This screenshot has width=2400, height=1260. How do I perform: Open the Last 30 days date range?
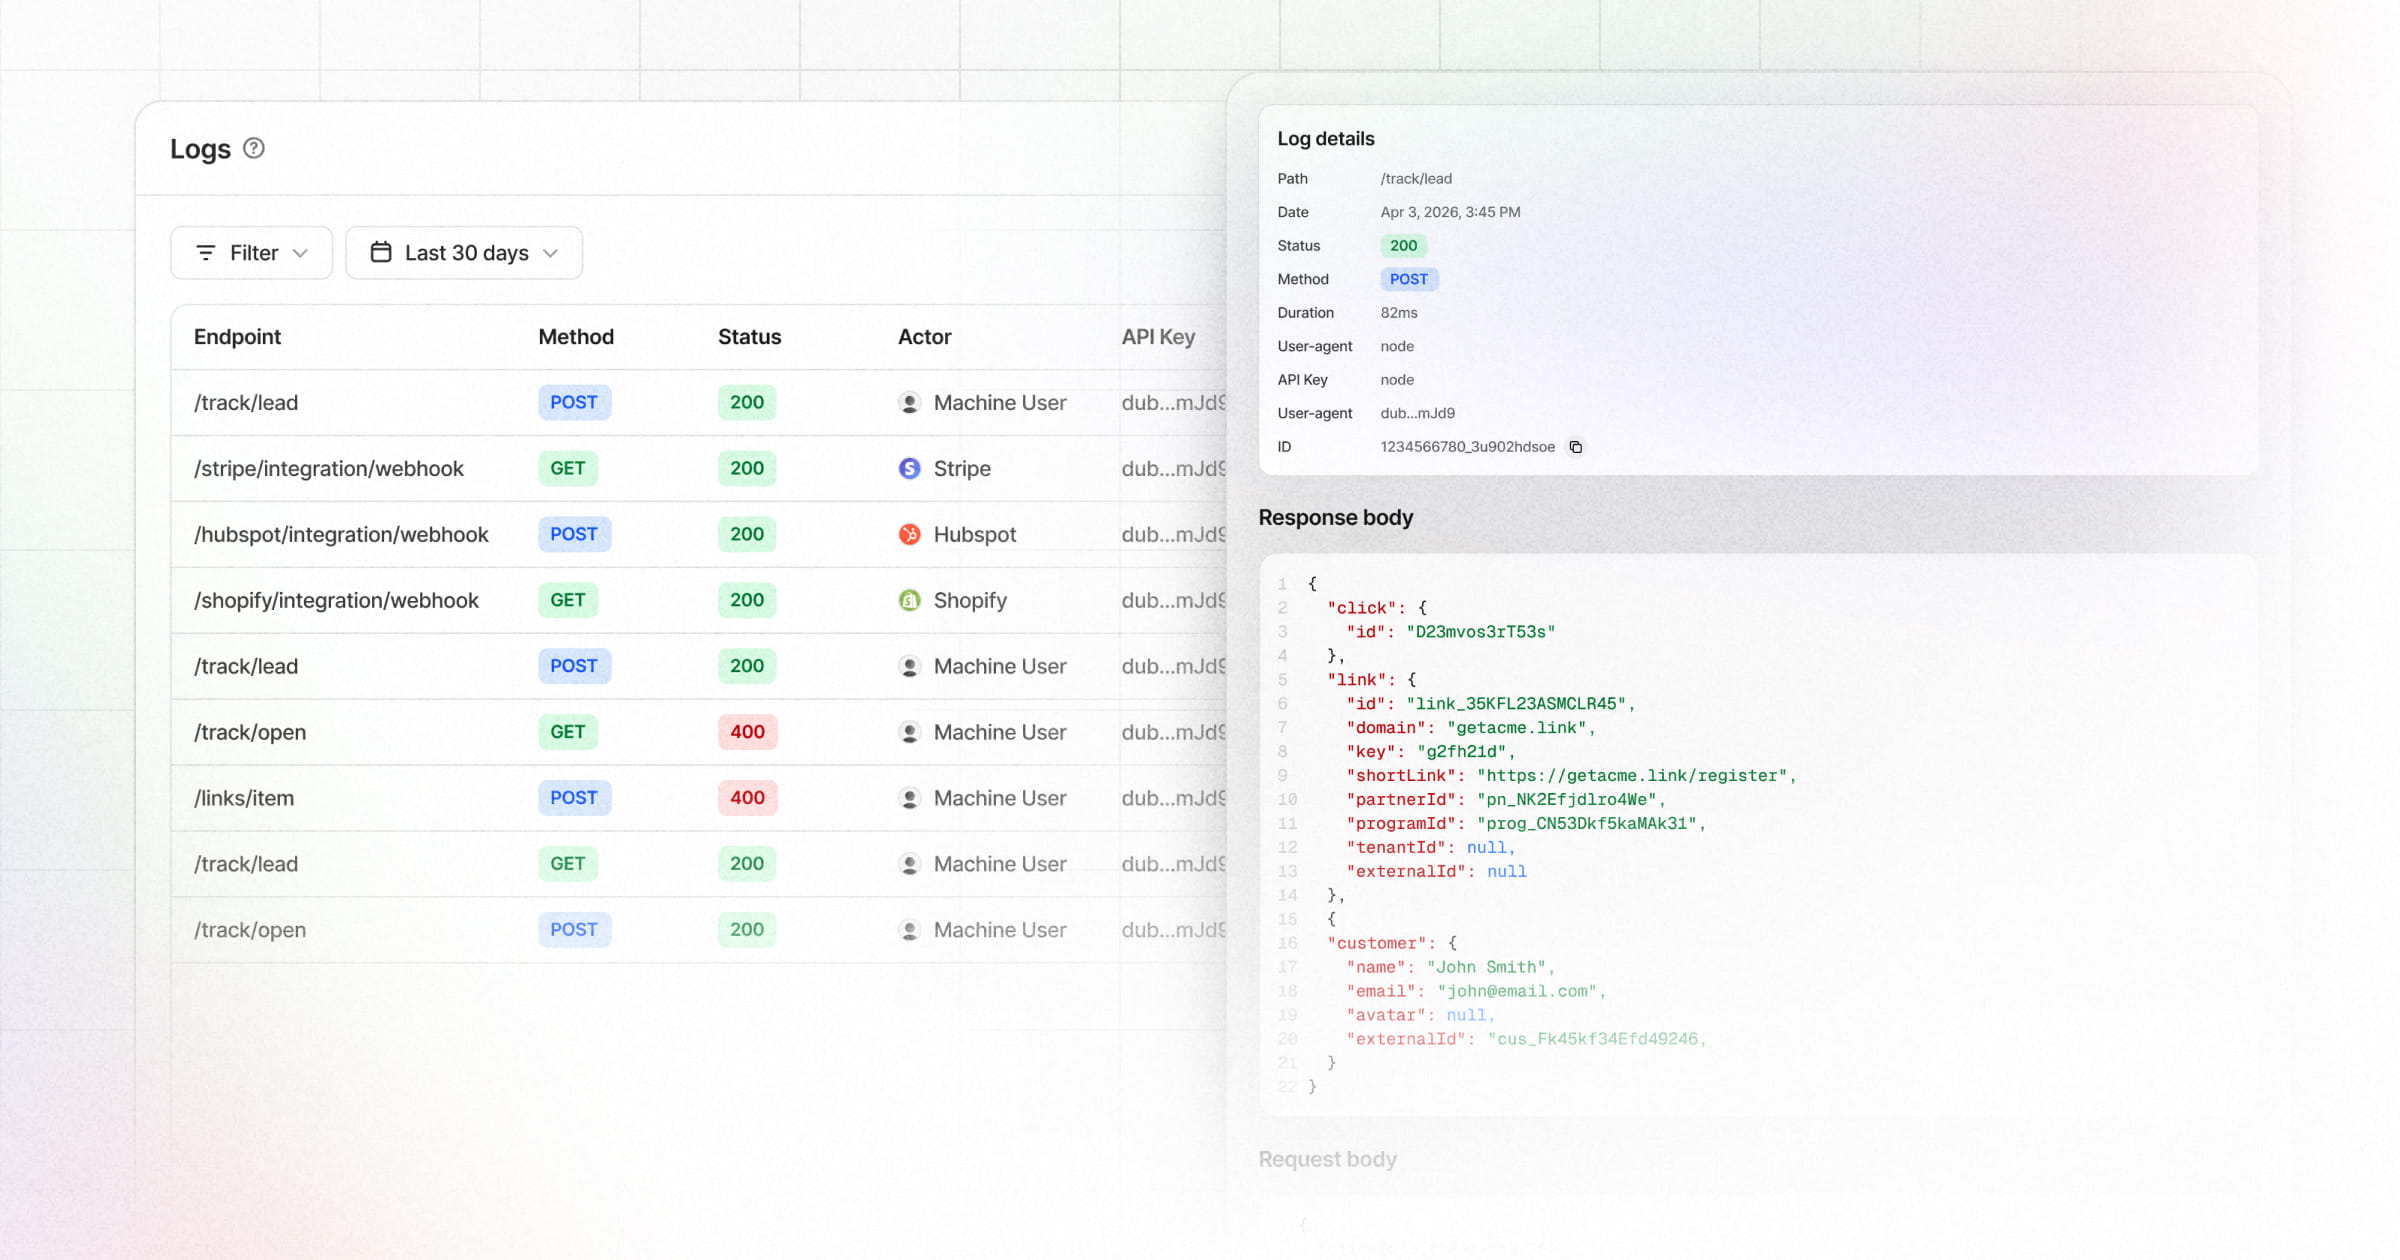point(464,253)
